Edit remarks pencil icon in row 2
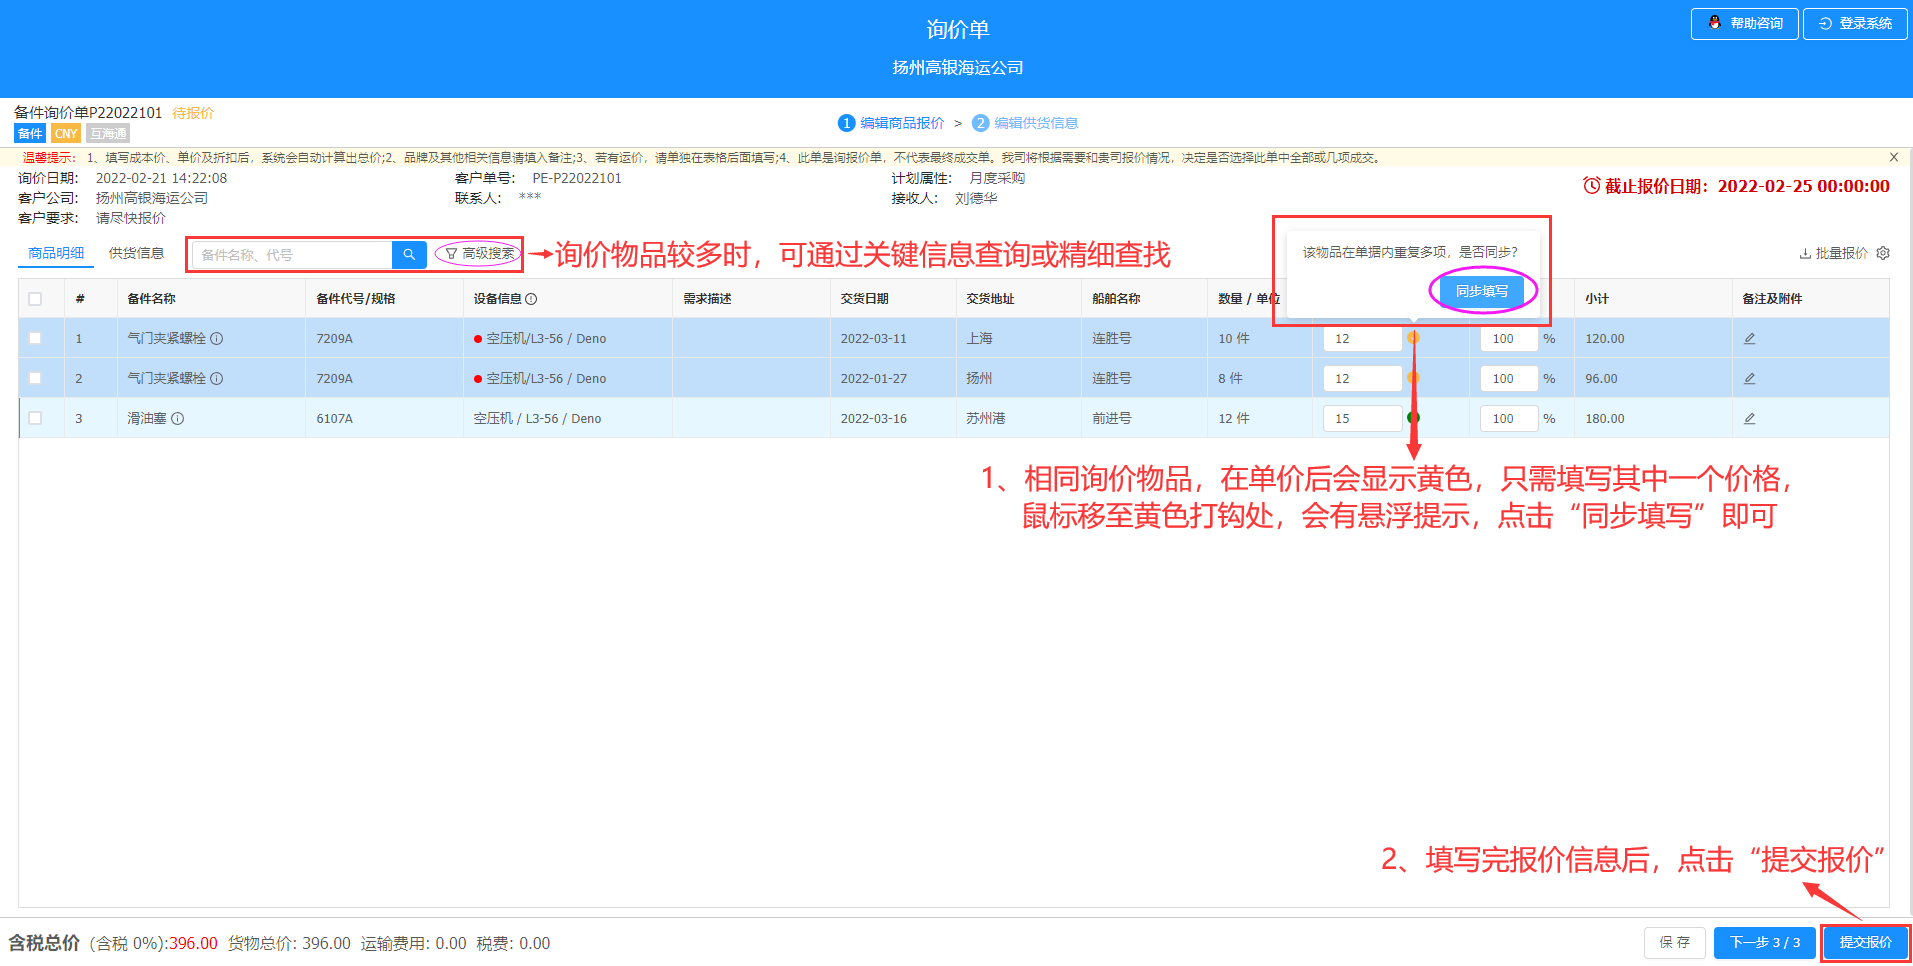Screen dimensions: 1913x966 pyautogui.click(x=1750, y=379)
